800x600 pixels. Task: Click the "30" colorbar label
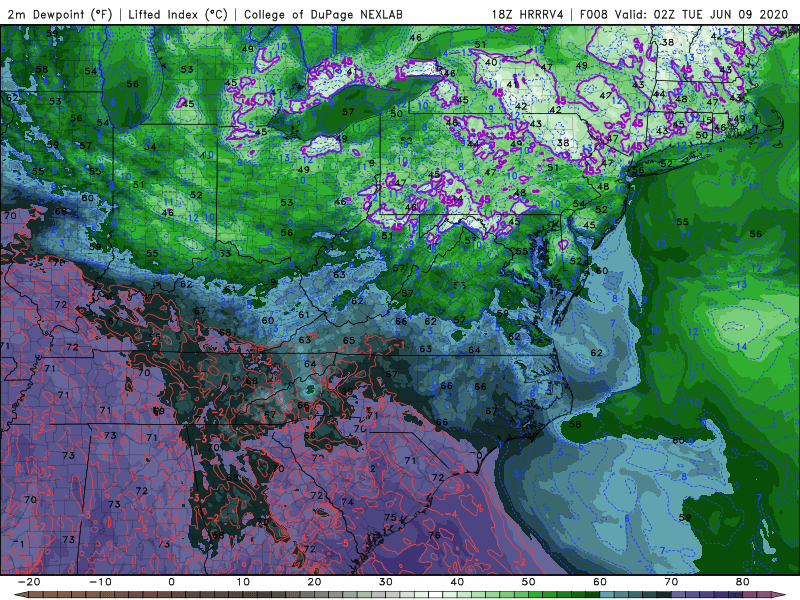point(386,582)
